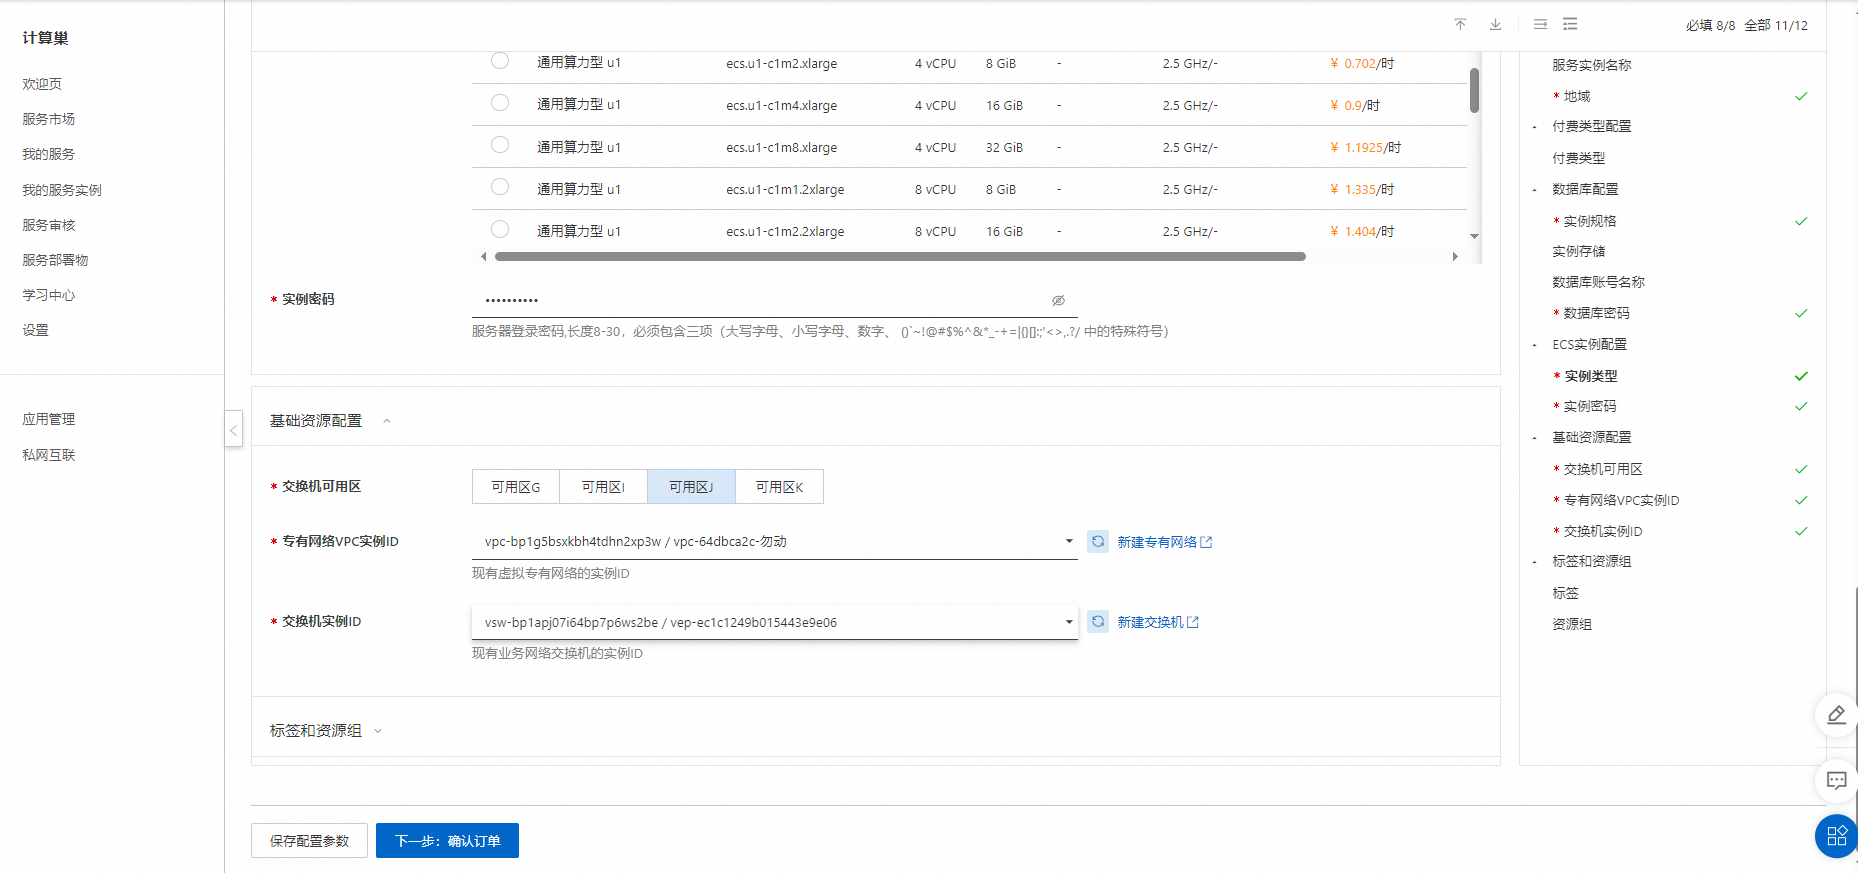
Task: Open the 新建专有网络 link
Action: (1157, 542)
